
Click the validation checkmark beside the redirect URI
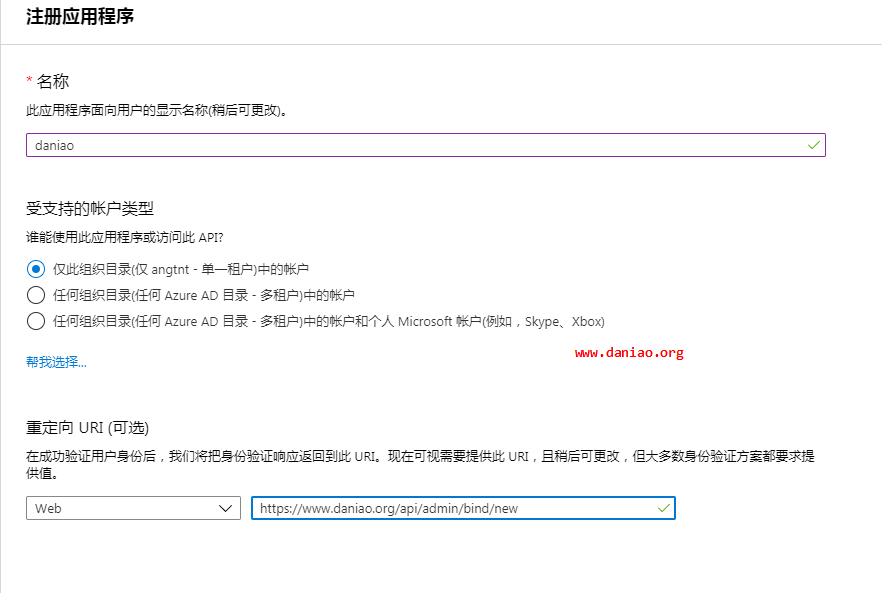[x=662, y=508]
